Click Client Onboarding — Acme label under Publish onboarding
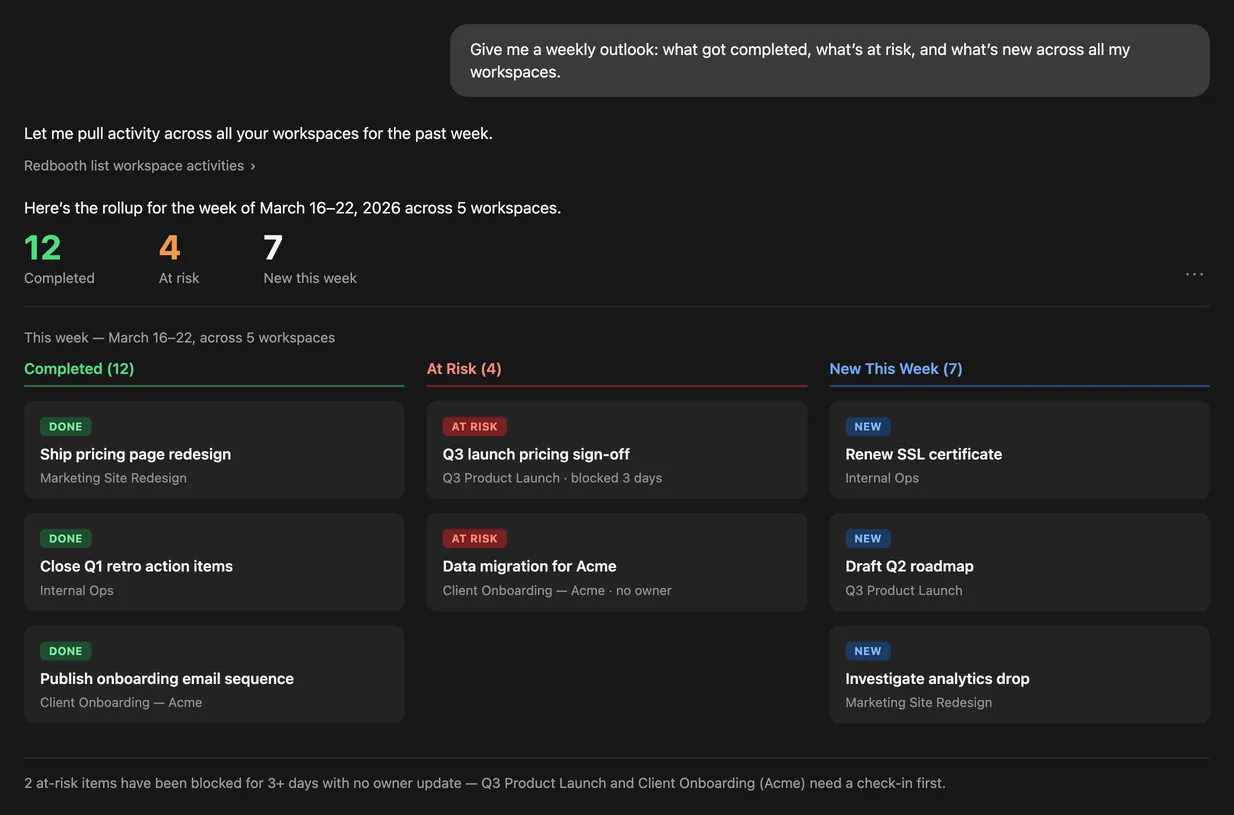1234x815 pixels. [121, 703]
